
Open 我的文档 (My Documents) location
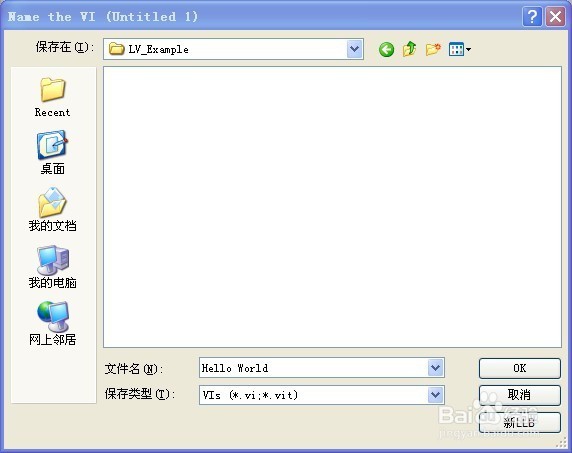pyautogui.click(x=53, y=210)
